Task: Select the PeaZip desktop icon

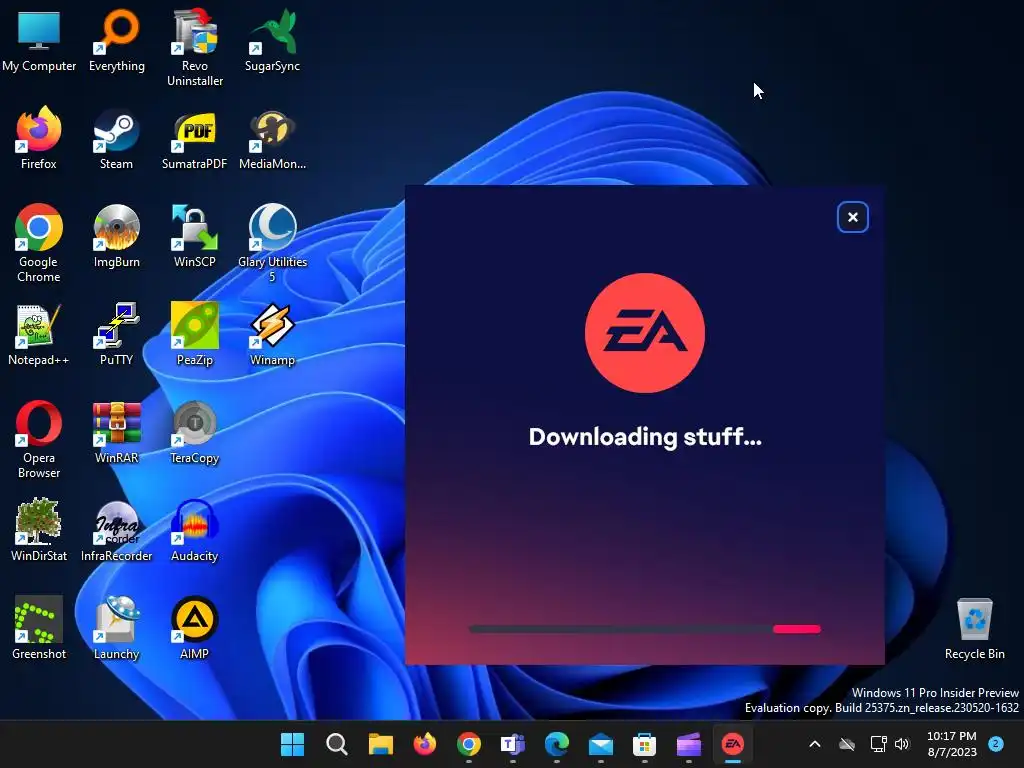Action: pyautogui.click(x=195, y=334)
